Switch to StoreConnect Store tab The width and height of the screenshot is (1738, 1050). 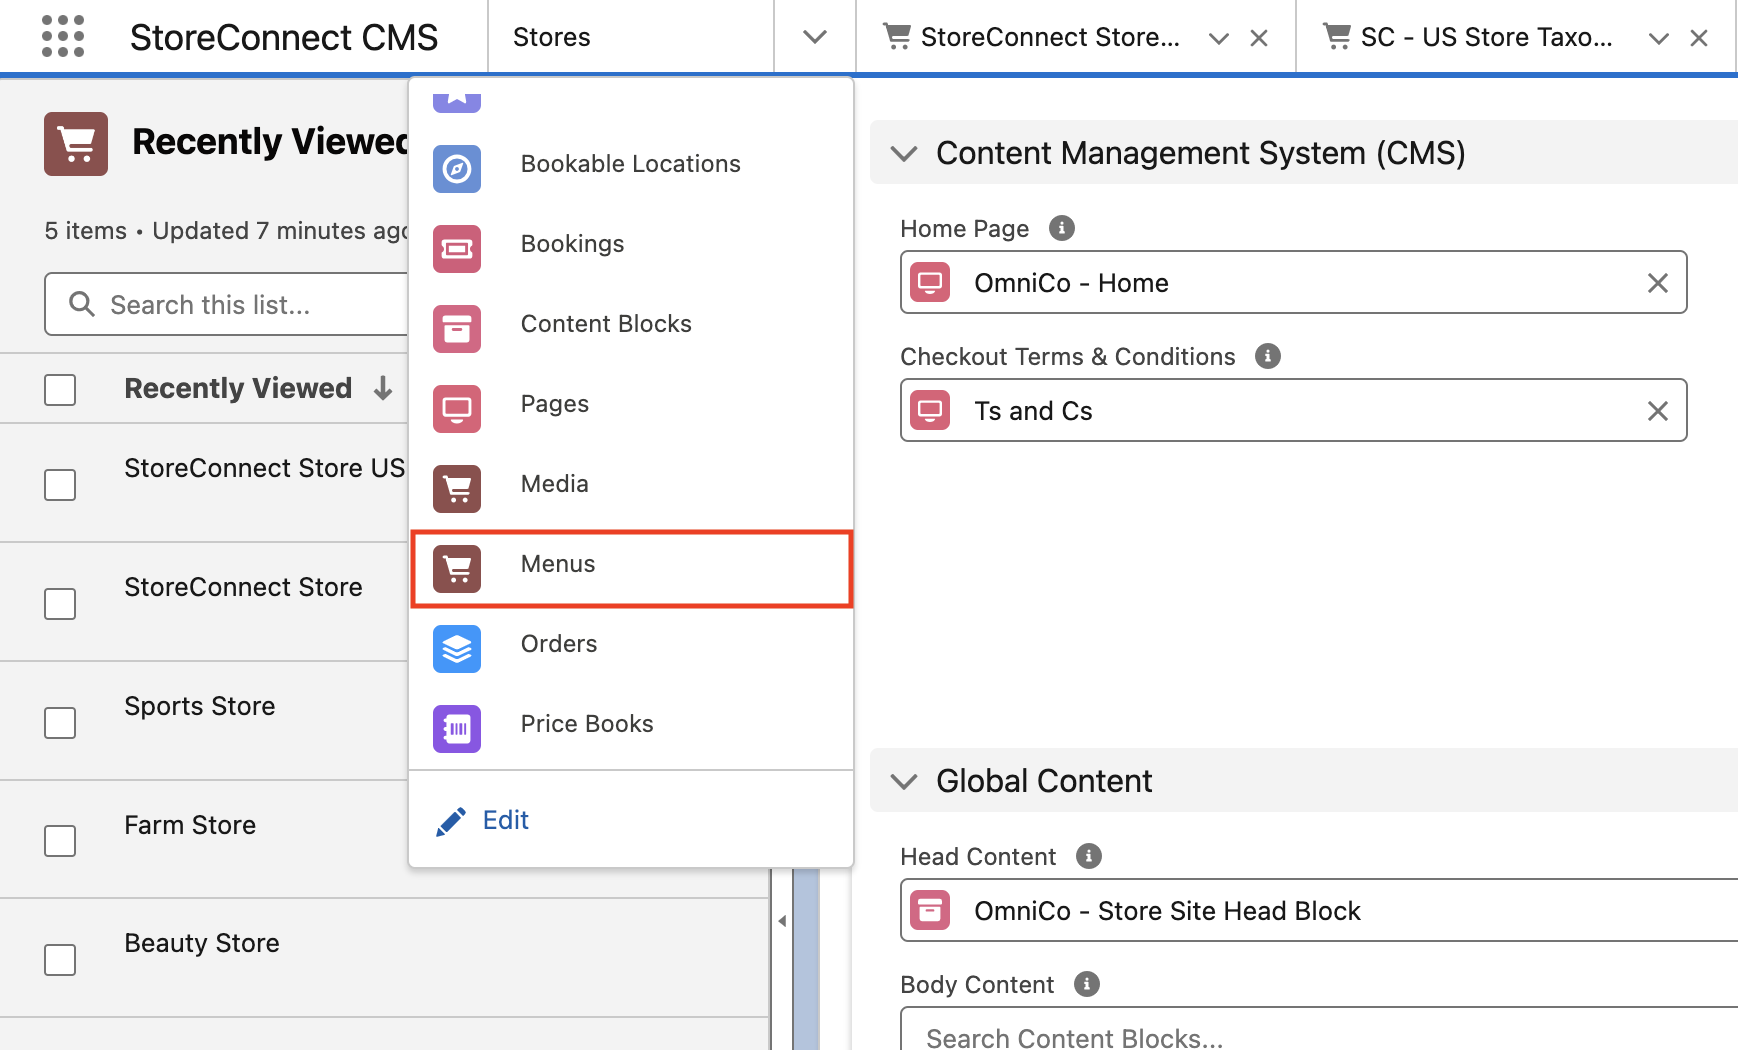(x=1050, y=37)
